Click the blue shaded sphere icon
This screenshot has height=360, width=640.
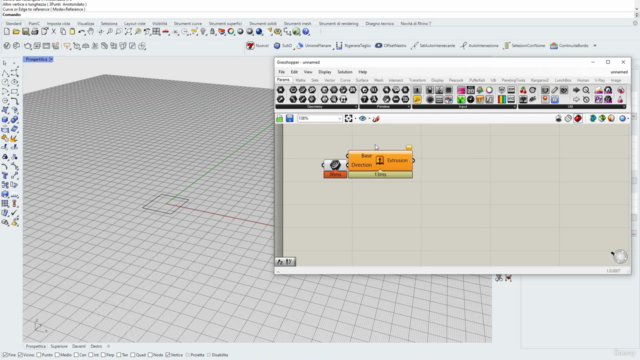click(259, 31)
